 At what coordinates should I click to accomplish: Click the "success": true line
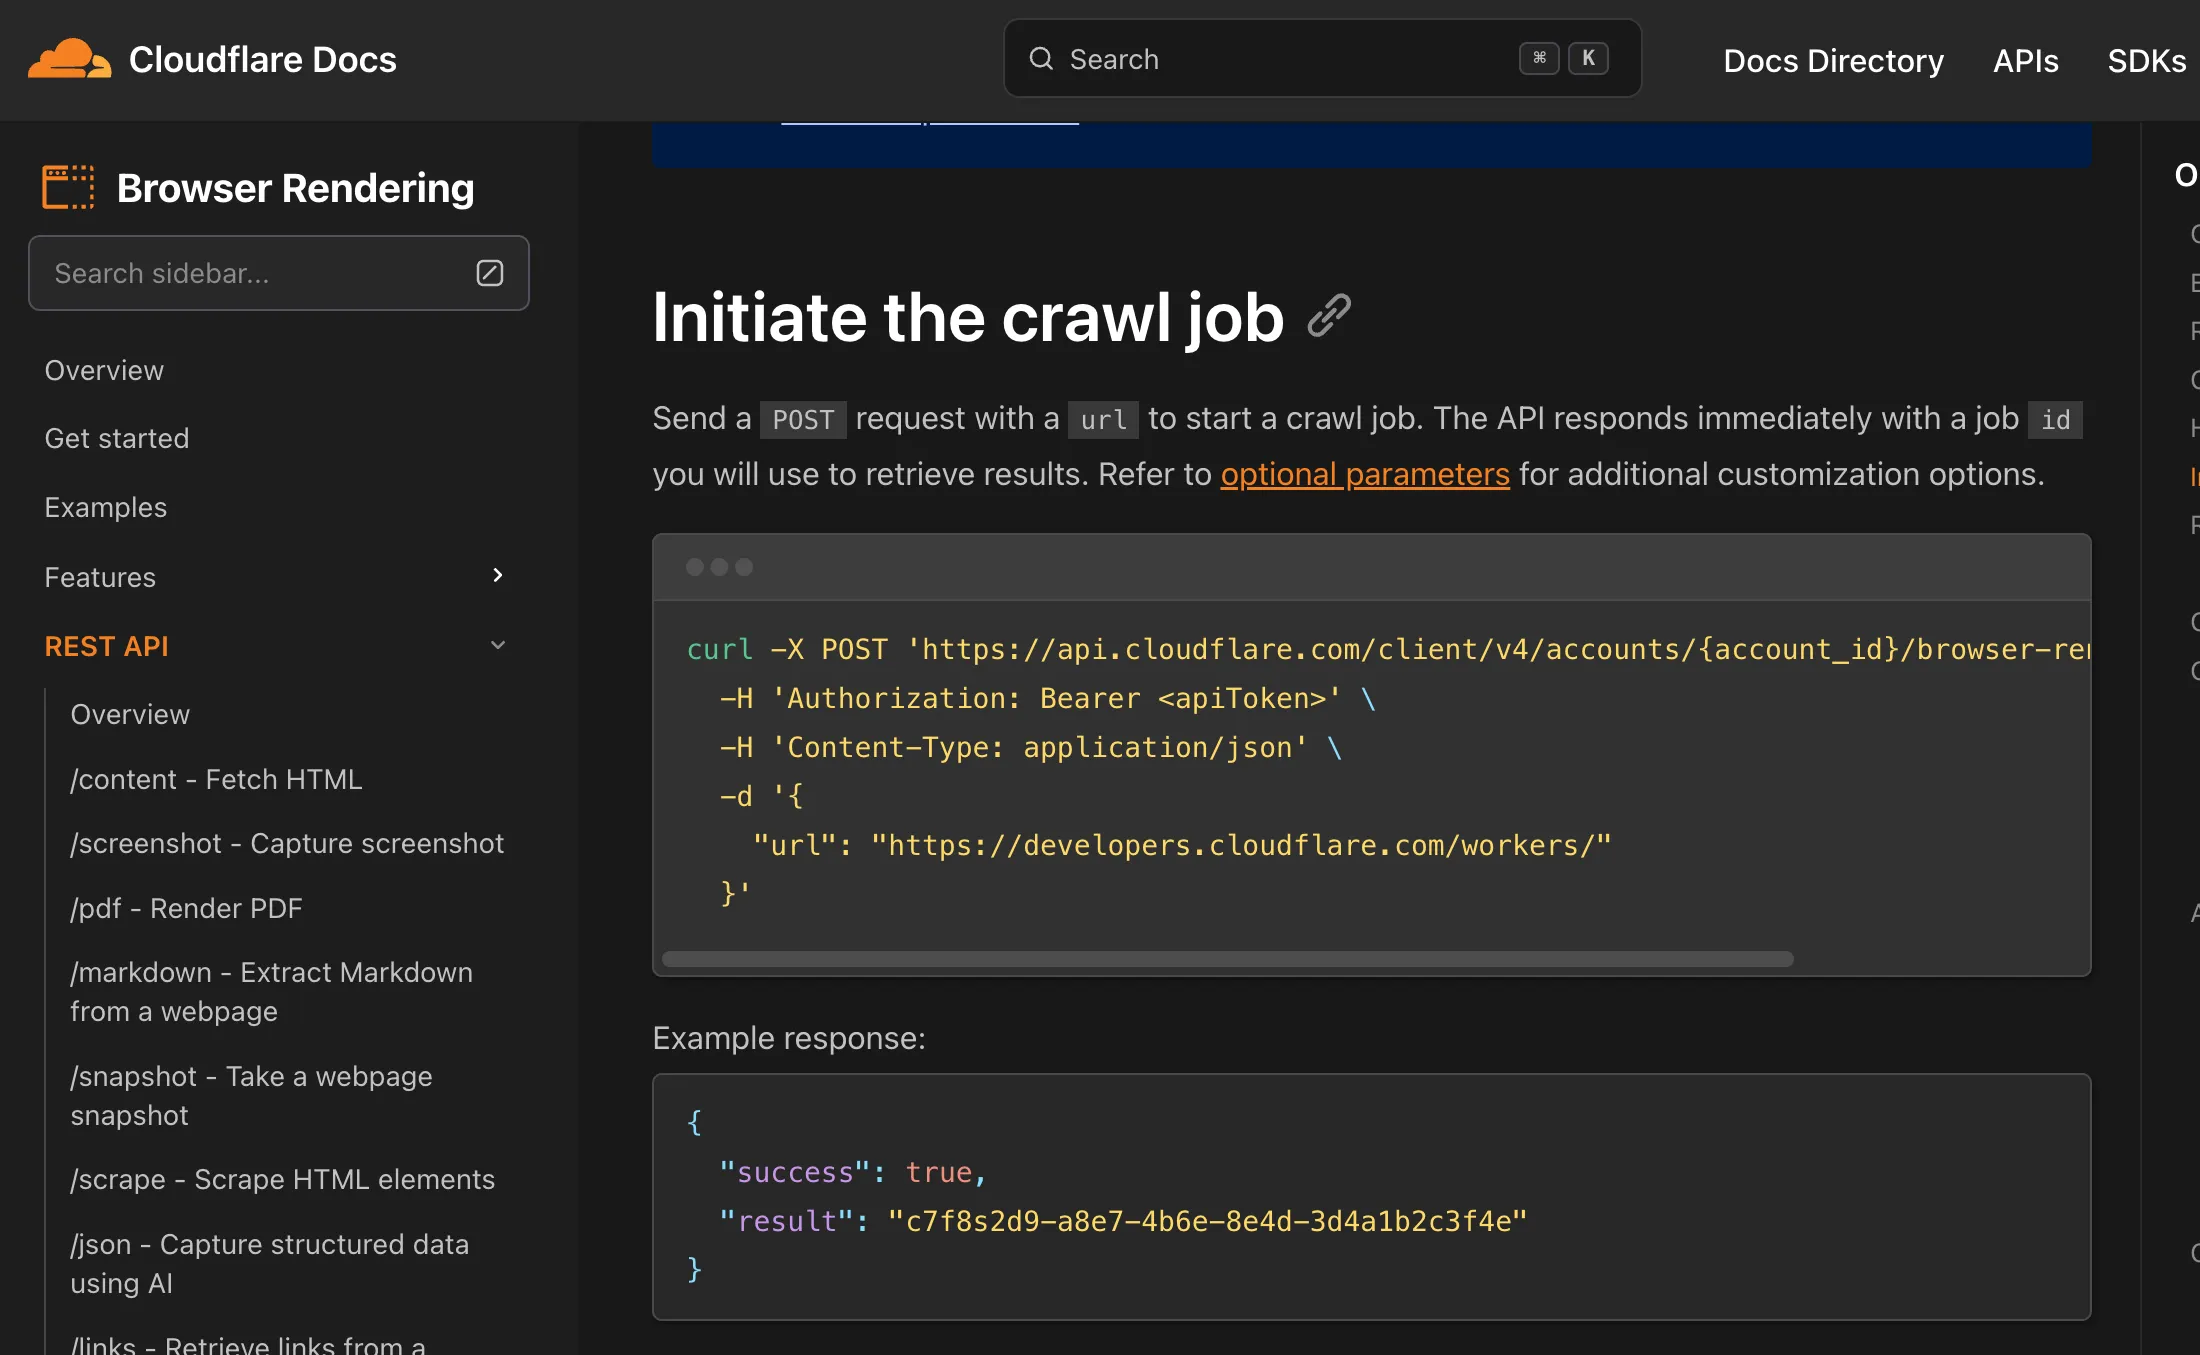point(853,1172)
